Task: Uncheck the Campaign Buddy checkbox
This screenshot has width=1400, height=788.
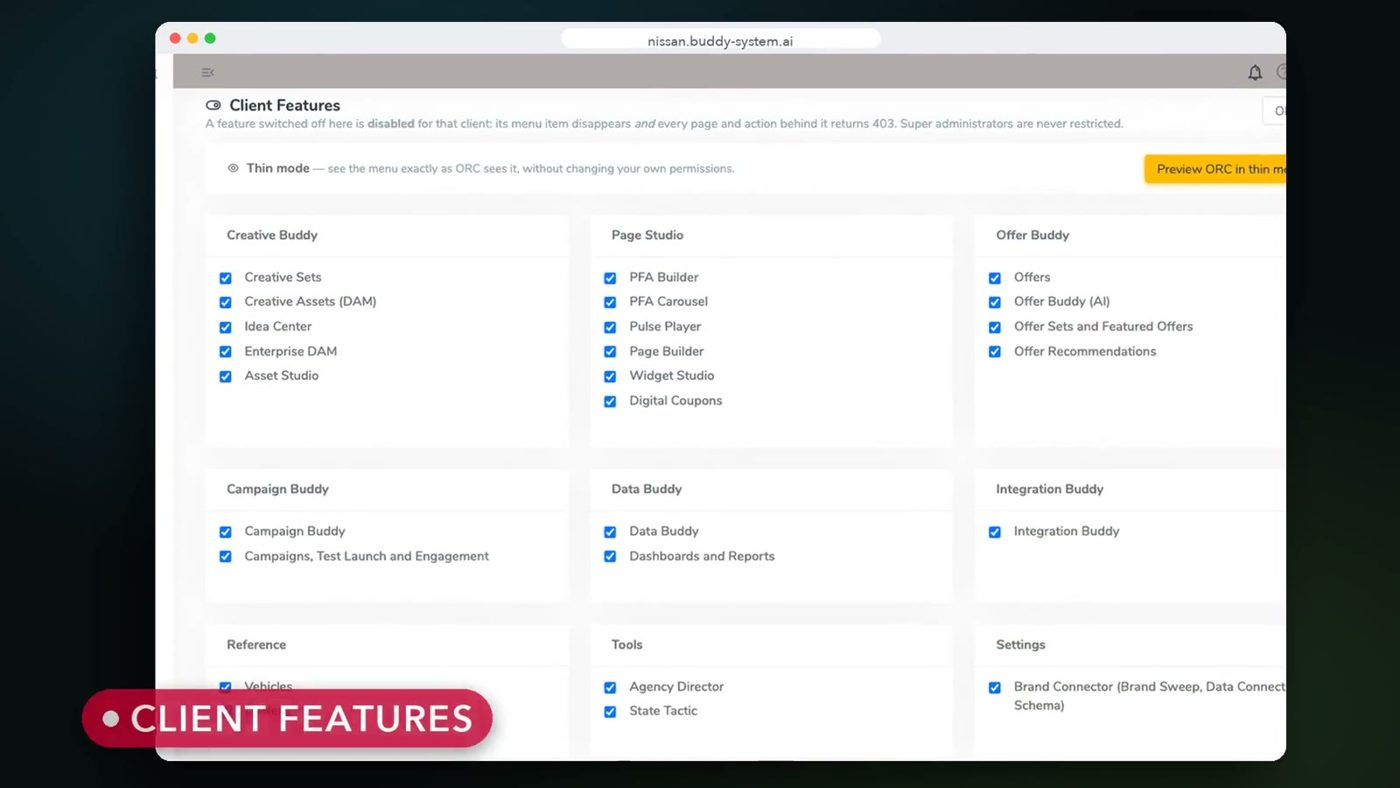Action: 225,532
